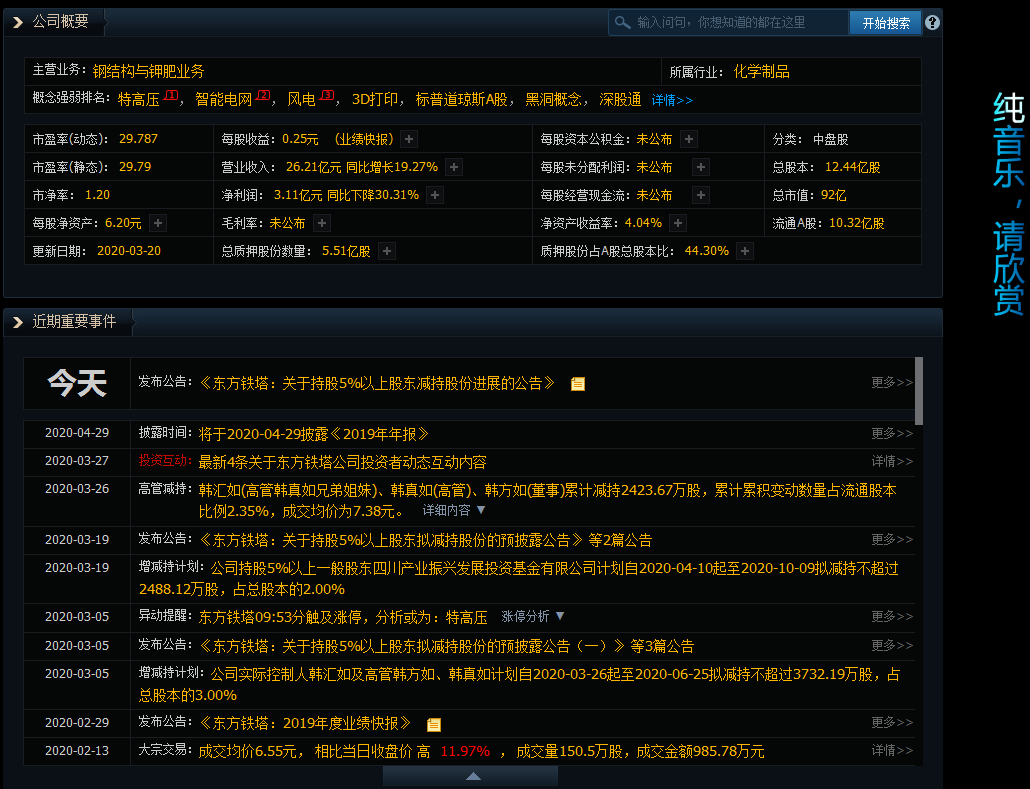Open 预披露公告（一）等3篇公告 announcement

(x=446, y=646)
